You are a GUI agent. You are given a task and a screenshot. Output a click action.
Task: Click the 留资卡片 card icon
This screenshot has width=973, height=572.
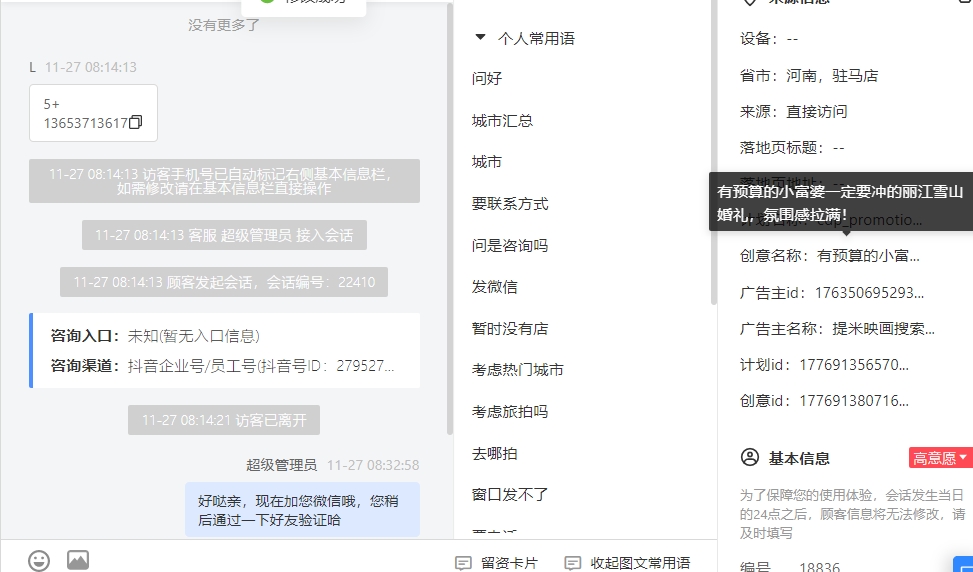pos(463,563)
